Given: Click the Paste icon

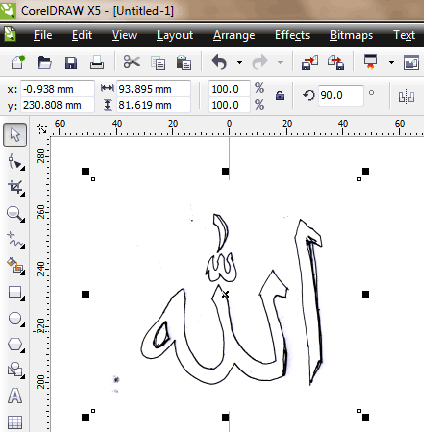Looking at the screenshot, I should (184, 62).
